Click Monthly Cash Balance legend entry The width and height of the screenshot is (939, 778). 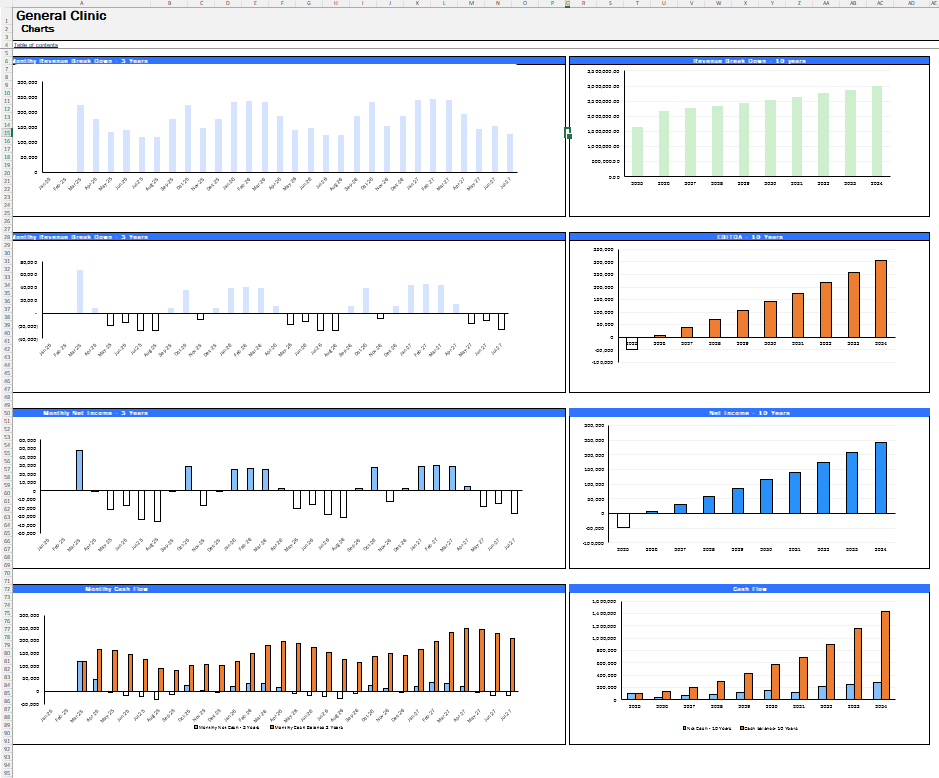click(306, 727)
